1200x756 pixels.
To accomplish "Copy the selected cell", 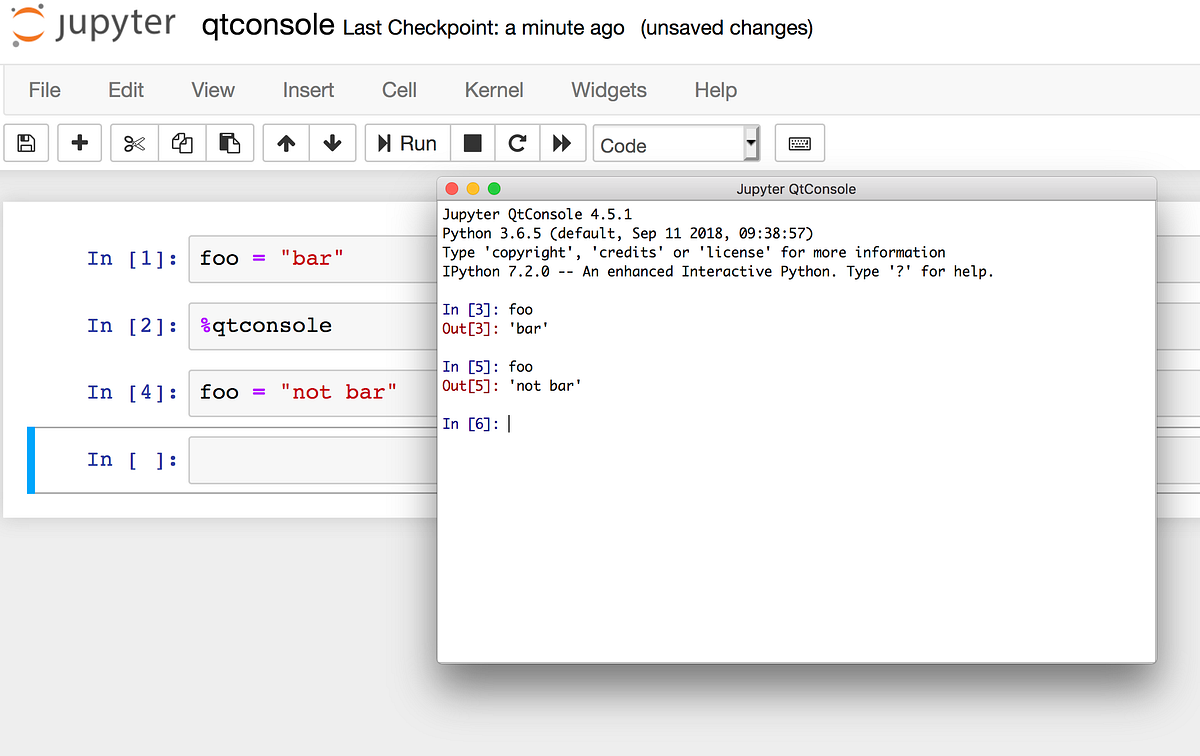I will (181, 143).
